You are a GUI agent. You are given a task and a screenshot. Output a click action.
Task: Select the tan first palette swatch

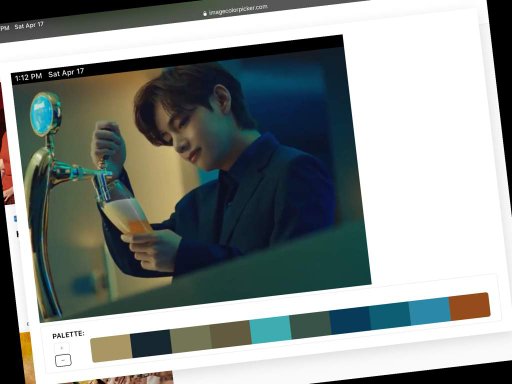pyautogui.click(x=111, y=348)
